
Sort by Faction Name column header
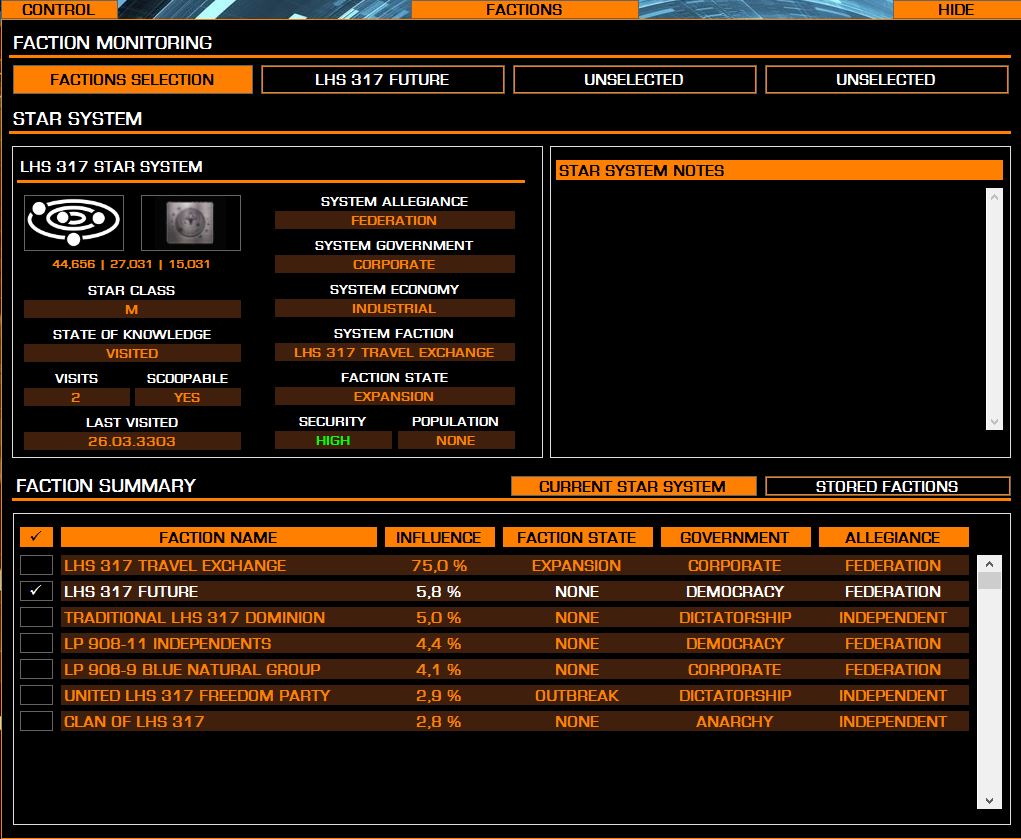pyautogui.click(x=218, y=537)
